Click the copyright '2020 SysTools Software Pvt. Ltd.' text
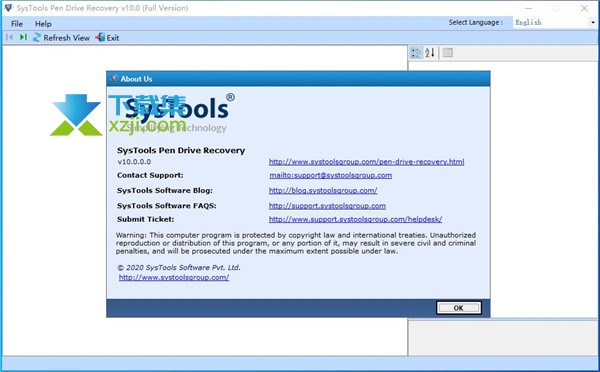 179,268
